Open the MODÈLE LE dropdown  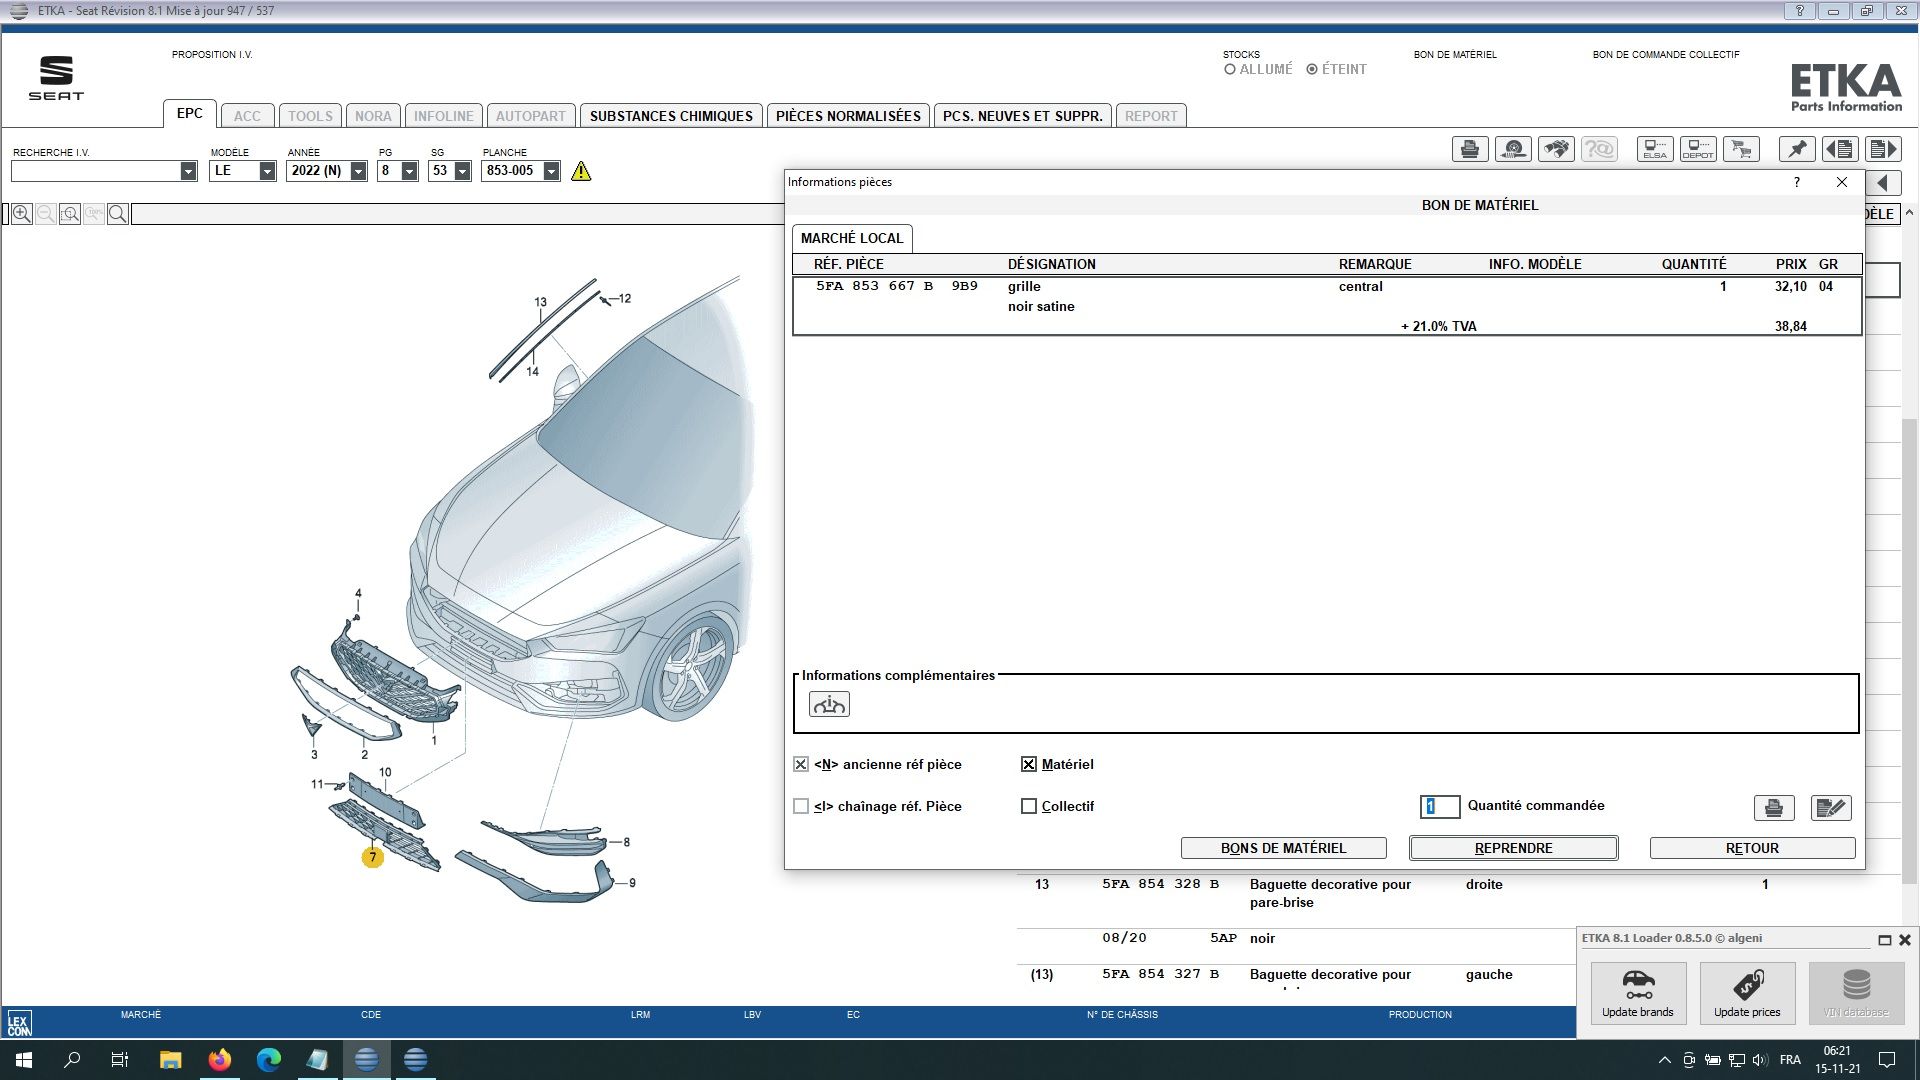[267, 172]
